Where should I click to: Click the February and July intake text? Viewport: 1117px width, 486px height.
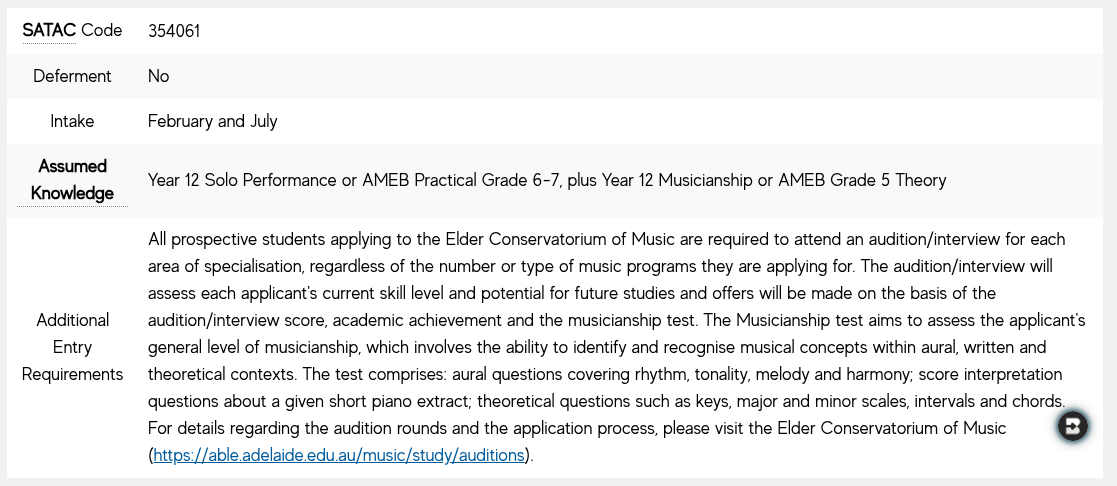point(212,121)
